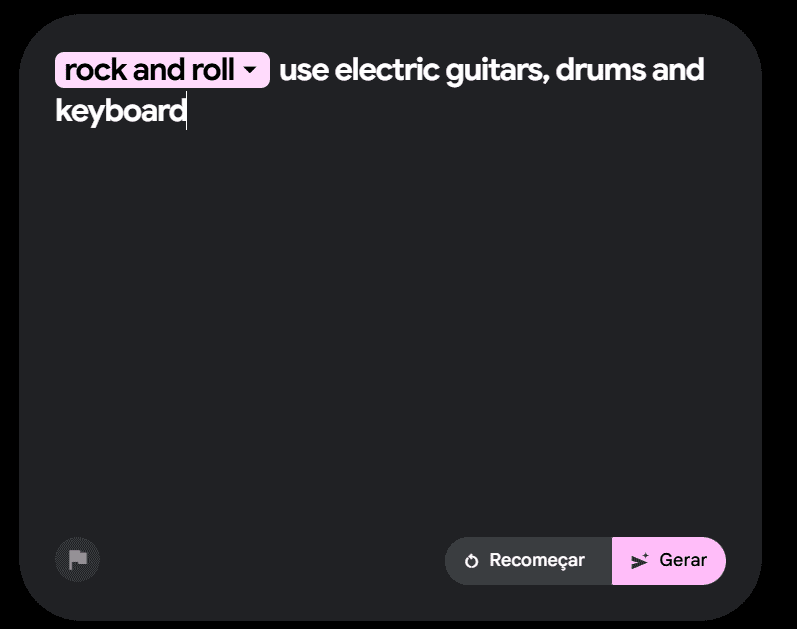Click the word "use" in the prompt
The height and width of the screenshot is (629, 797).
(303, 70)
